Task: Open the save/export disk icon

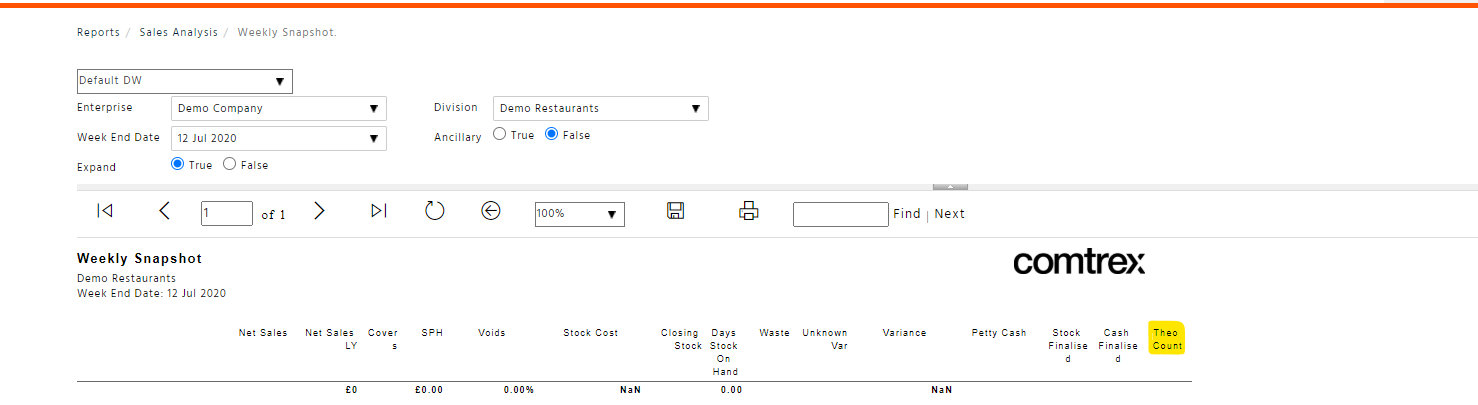Action: coord(675,211)
